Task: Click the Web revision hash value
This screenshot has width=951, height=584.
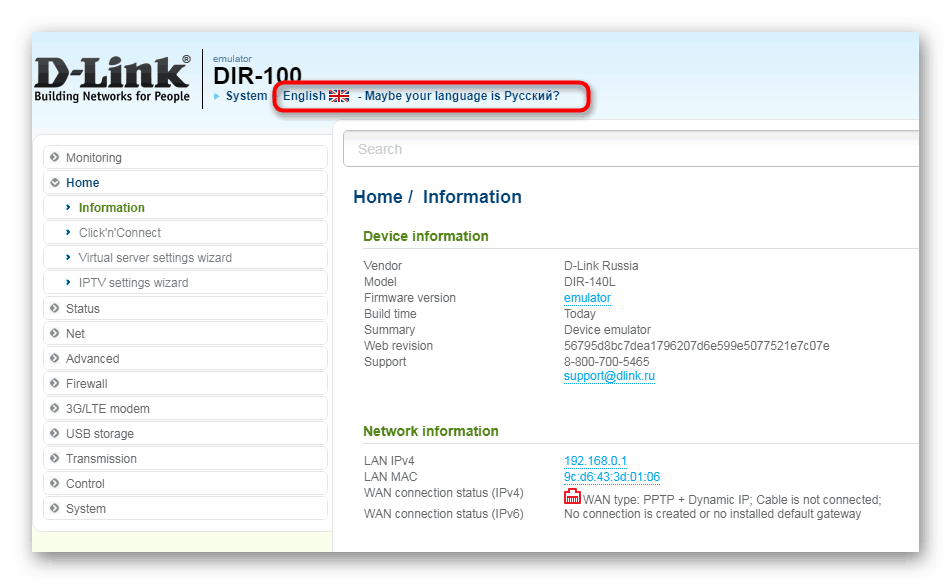Action: point(696,346)
